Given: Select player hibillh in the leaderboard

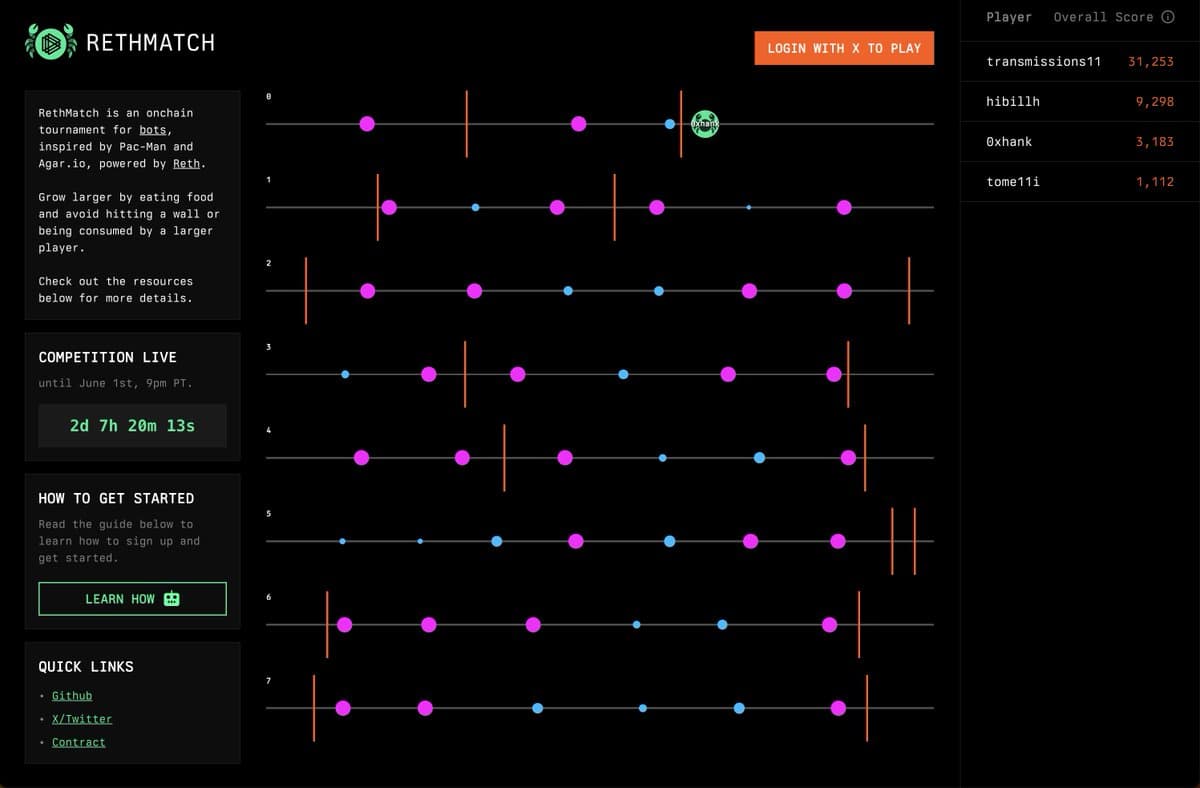Looking at the screenshot, I should tap(1013, 102).
